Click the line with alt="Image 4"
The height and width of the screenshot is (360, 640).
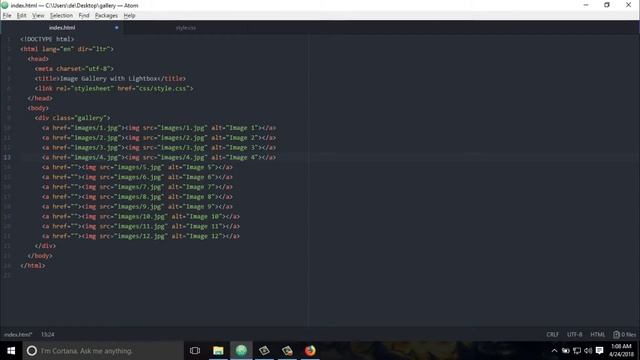tap(159, 157)
